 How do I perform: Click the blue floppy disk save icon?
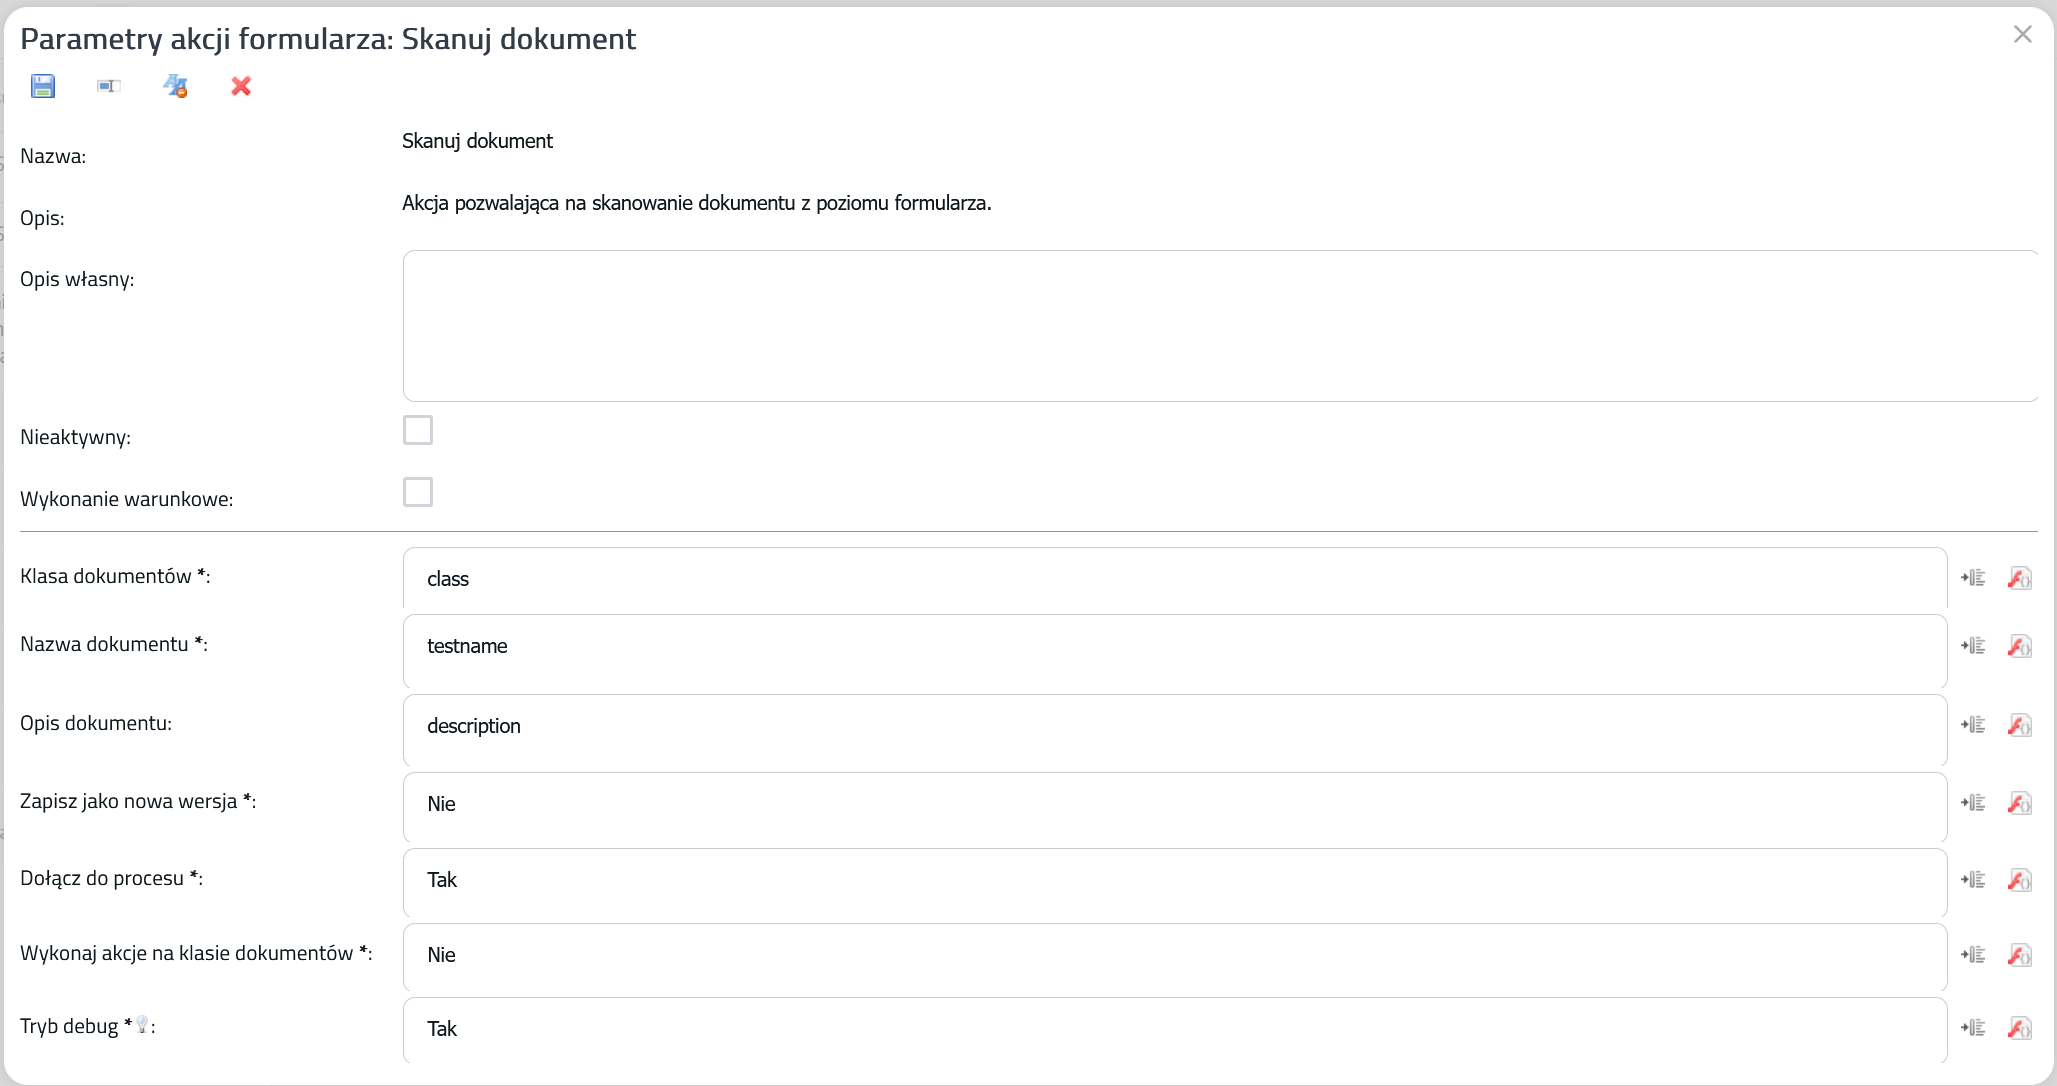(x=43, y=86)
